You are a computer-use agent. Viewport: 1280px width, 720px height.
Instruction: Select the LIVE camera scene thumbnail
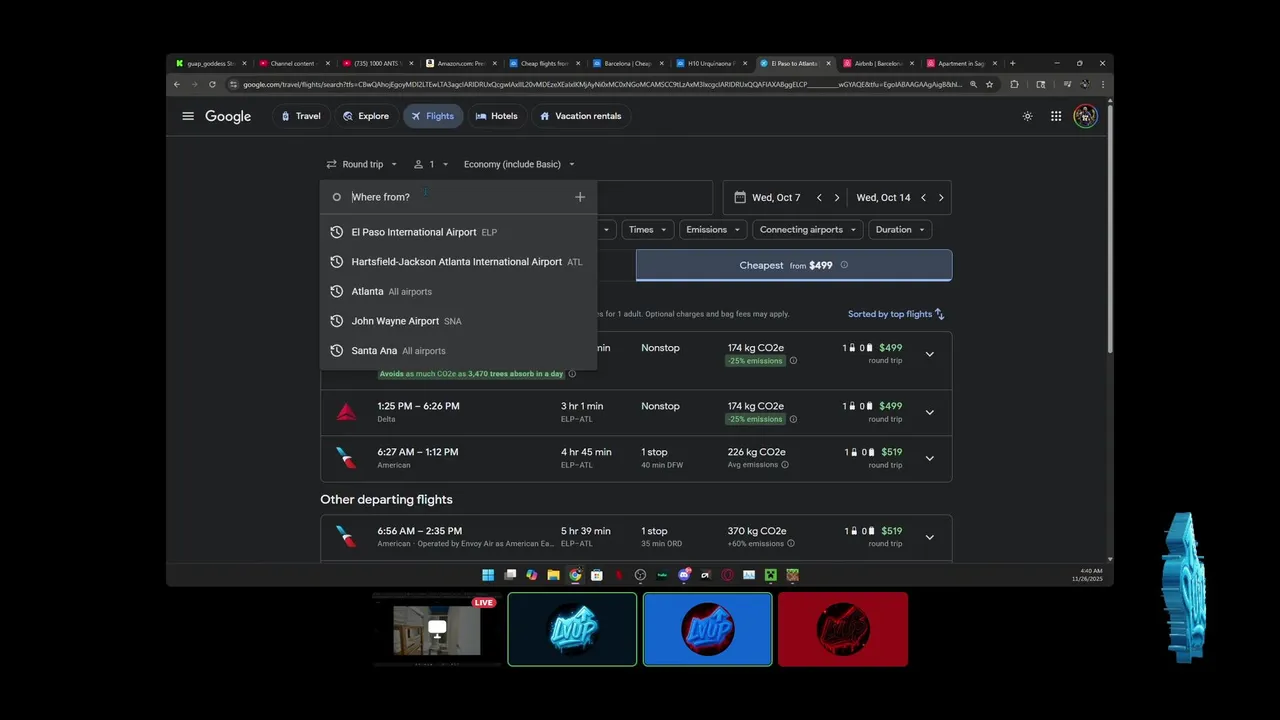click(437, 629)
